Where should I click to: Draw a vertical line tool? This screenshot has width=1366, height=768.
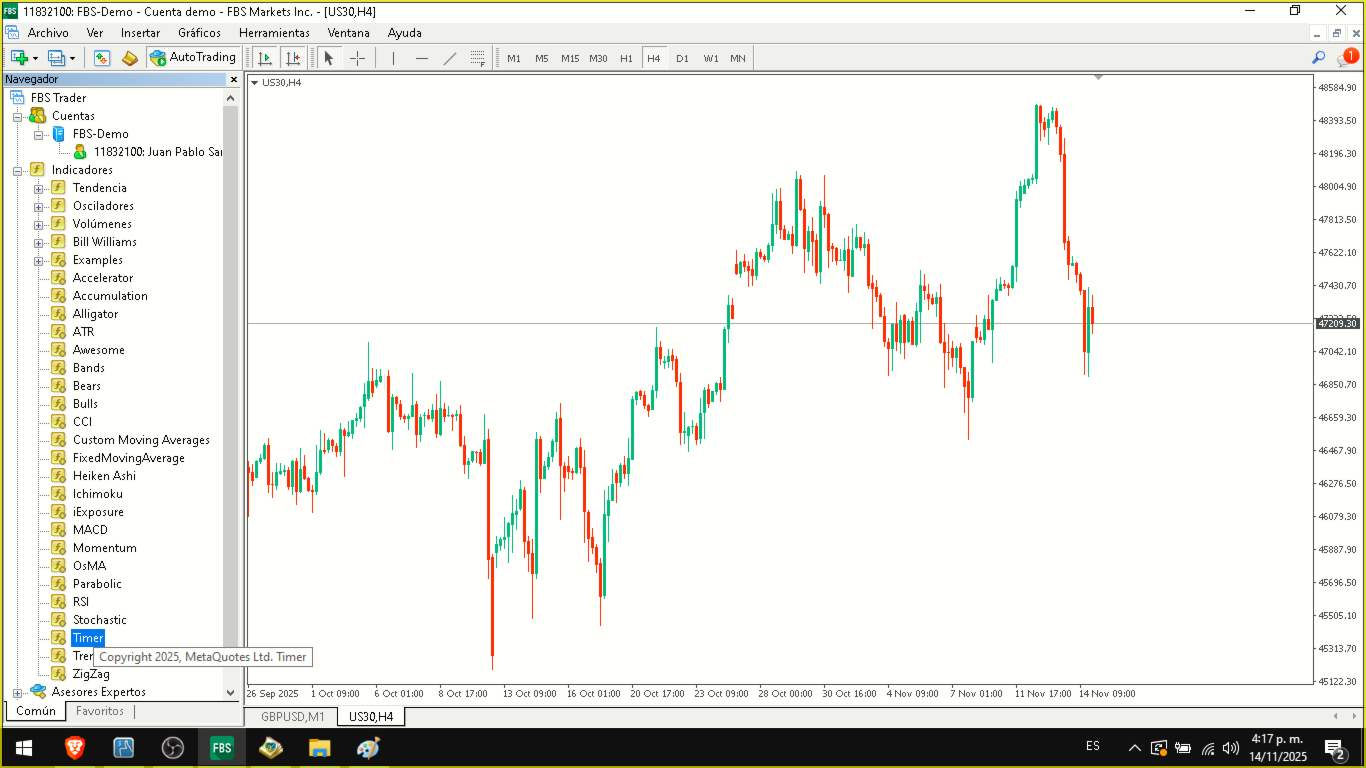(394, 58)
